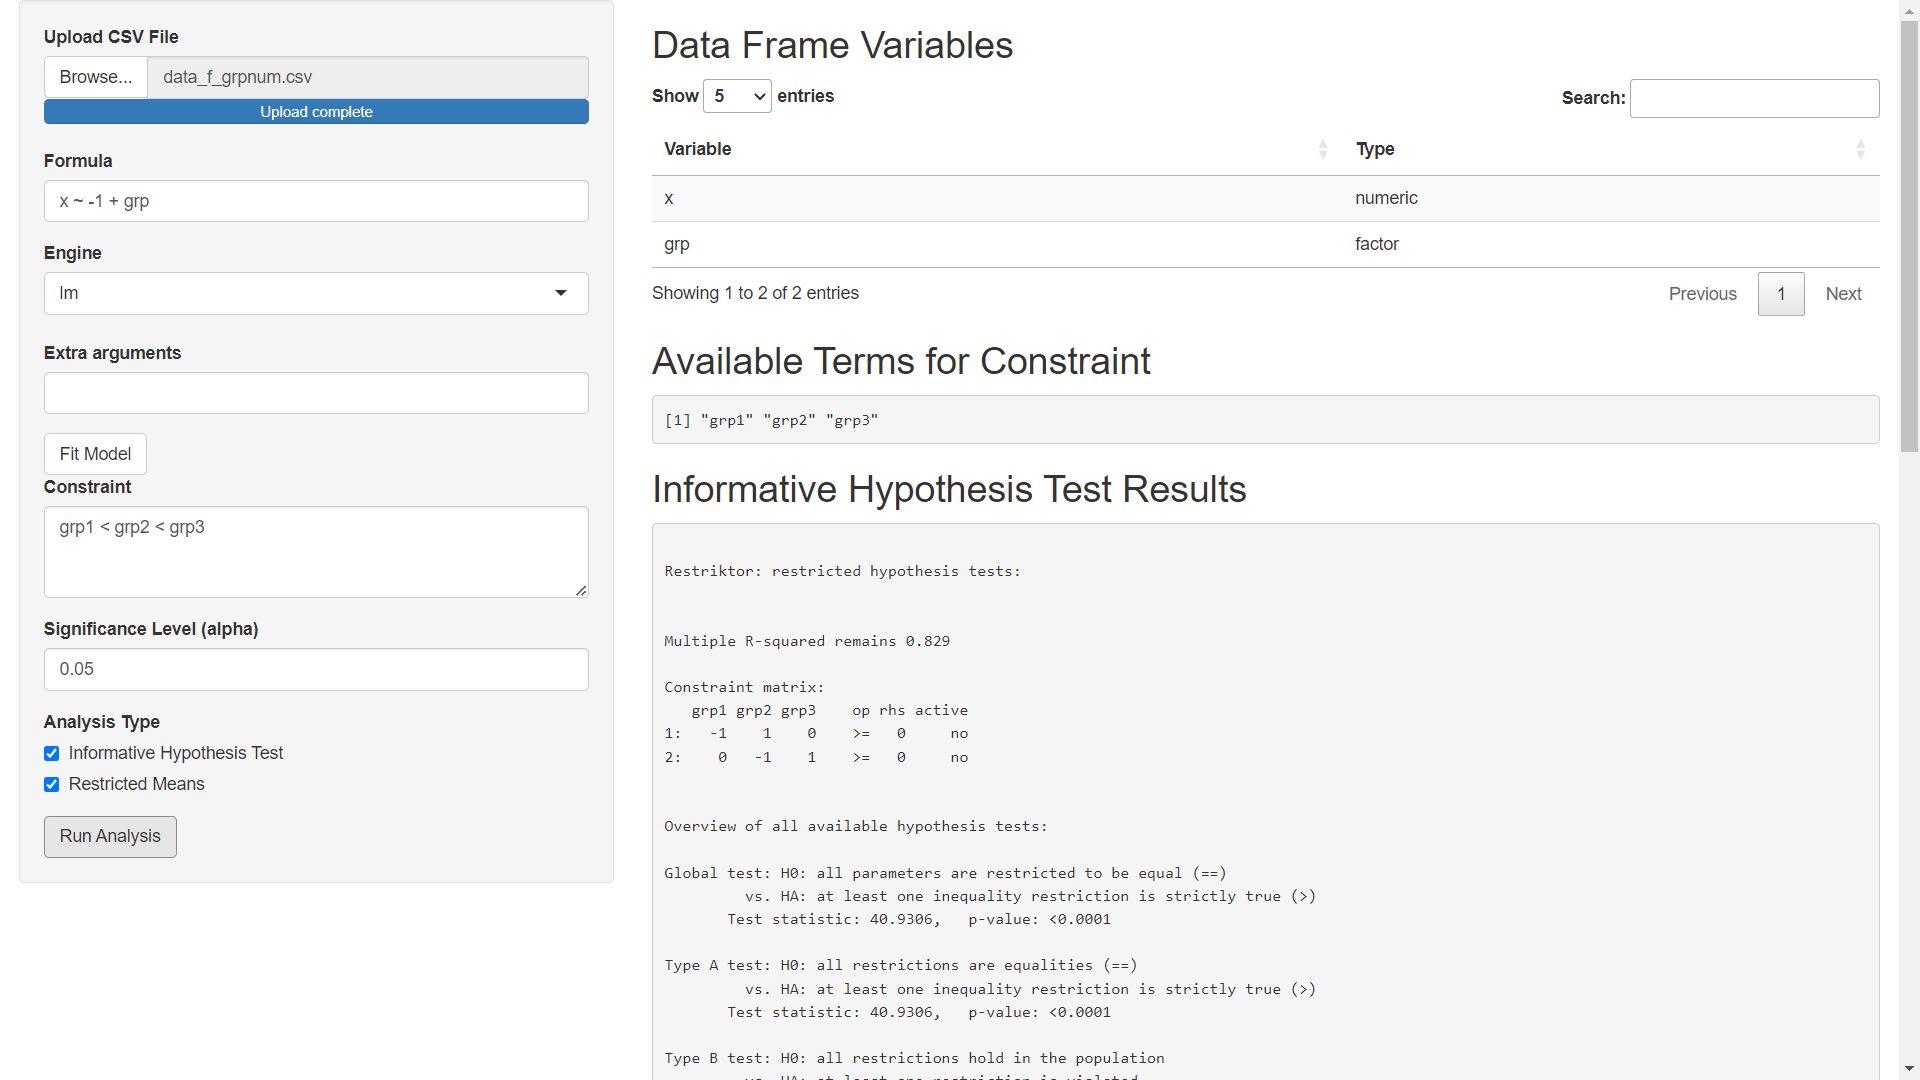The height and width of the screenshot is (1080, 1920).
Task: Click the Constraint matrix label in results
Action: pyautogui.click(x=744, y=687)
